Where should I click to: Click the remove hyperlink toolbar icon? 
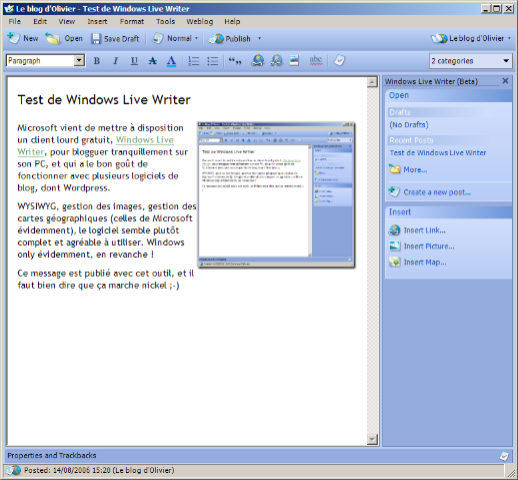[x=276, y=61]
